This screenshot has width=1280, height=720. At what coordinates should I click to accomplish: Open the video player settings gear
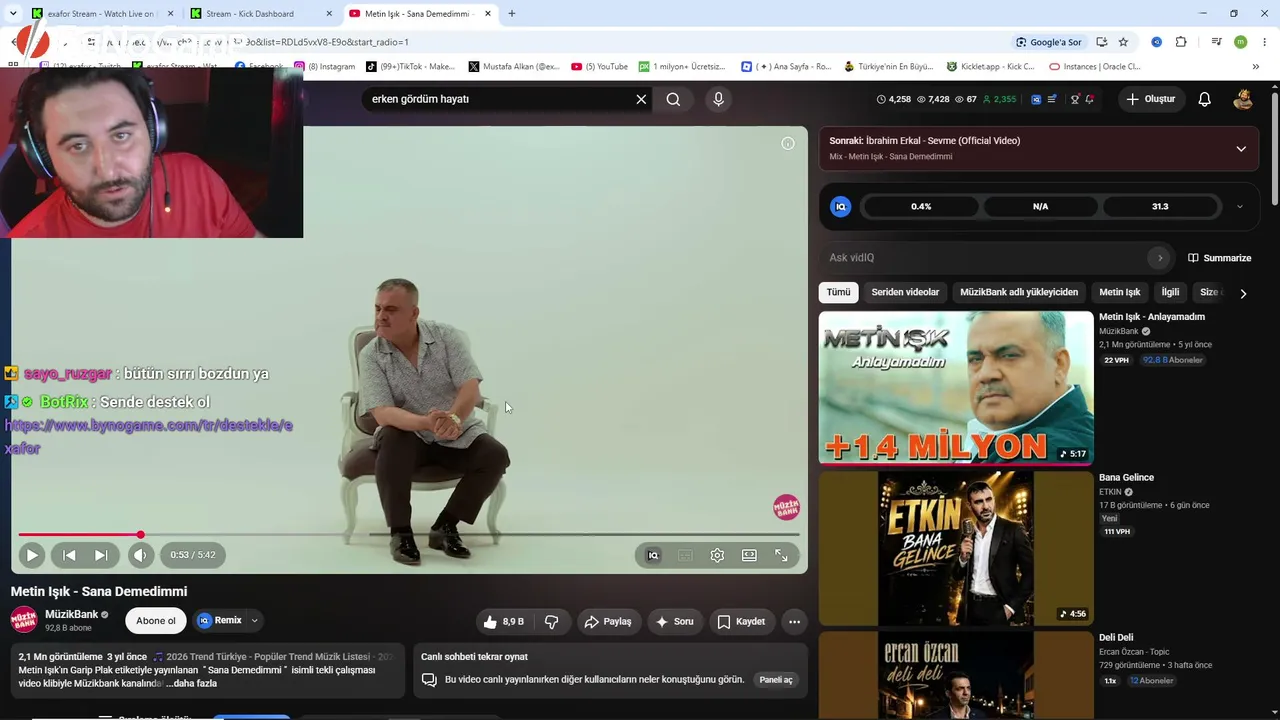pyautogui.click(x=717, y=555)
